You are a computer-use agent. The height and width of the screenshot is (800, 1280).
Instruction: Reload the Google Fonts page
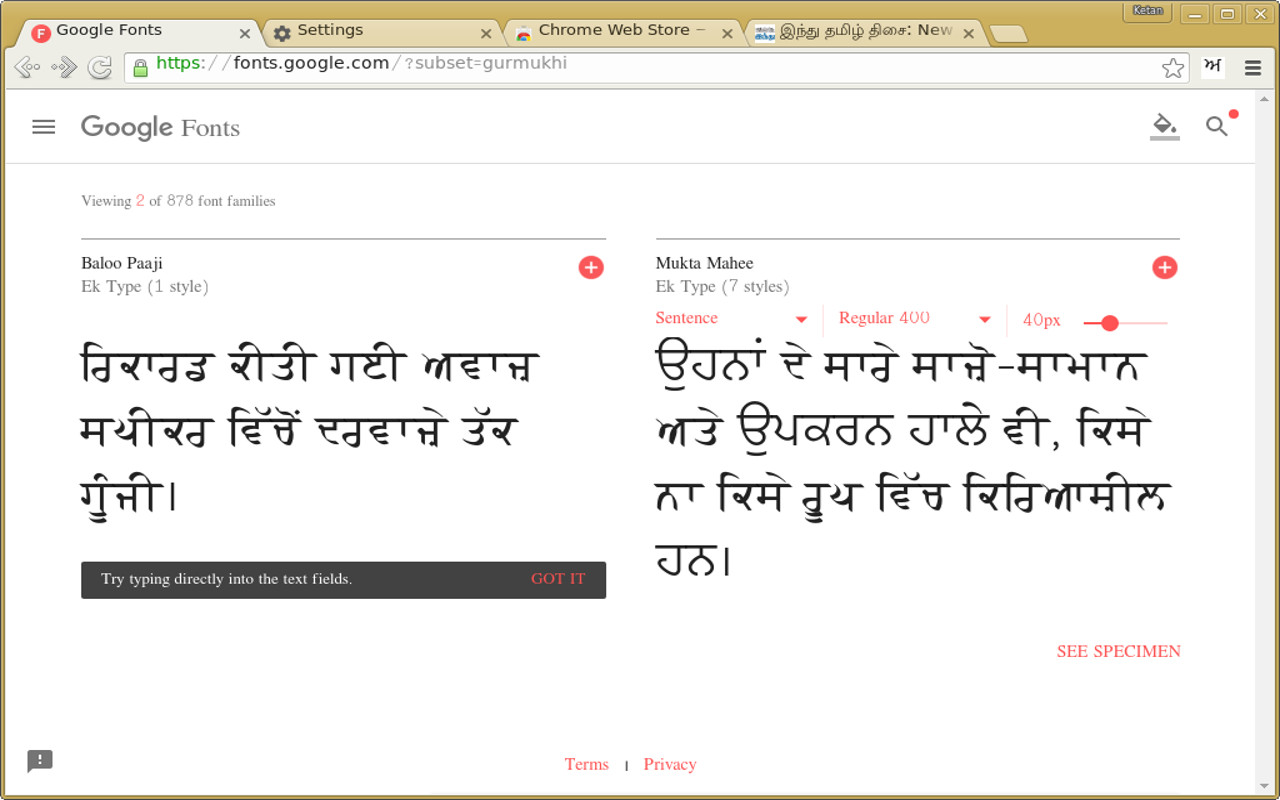click(99, 66)
